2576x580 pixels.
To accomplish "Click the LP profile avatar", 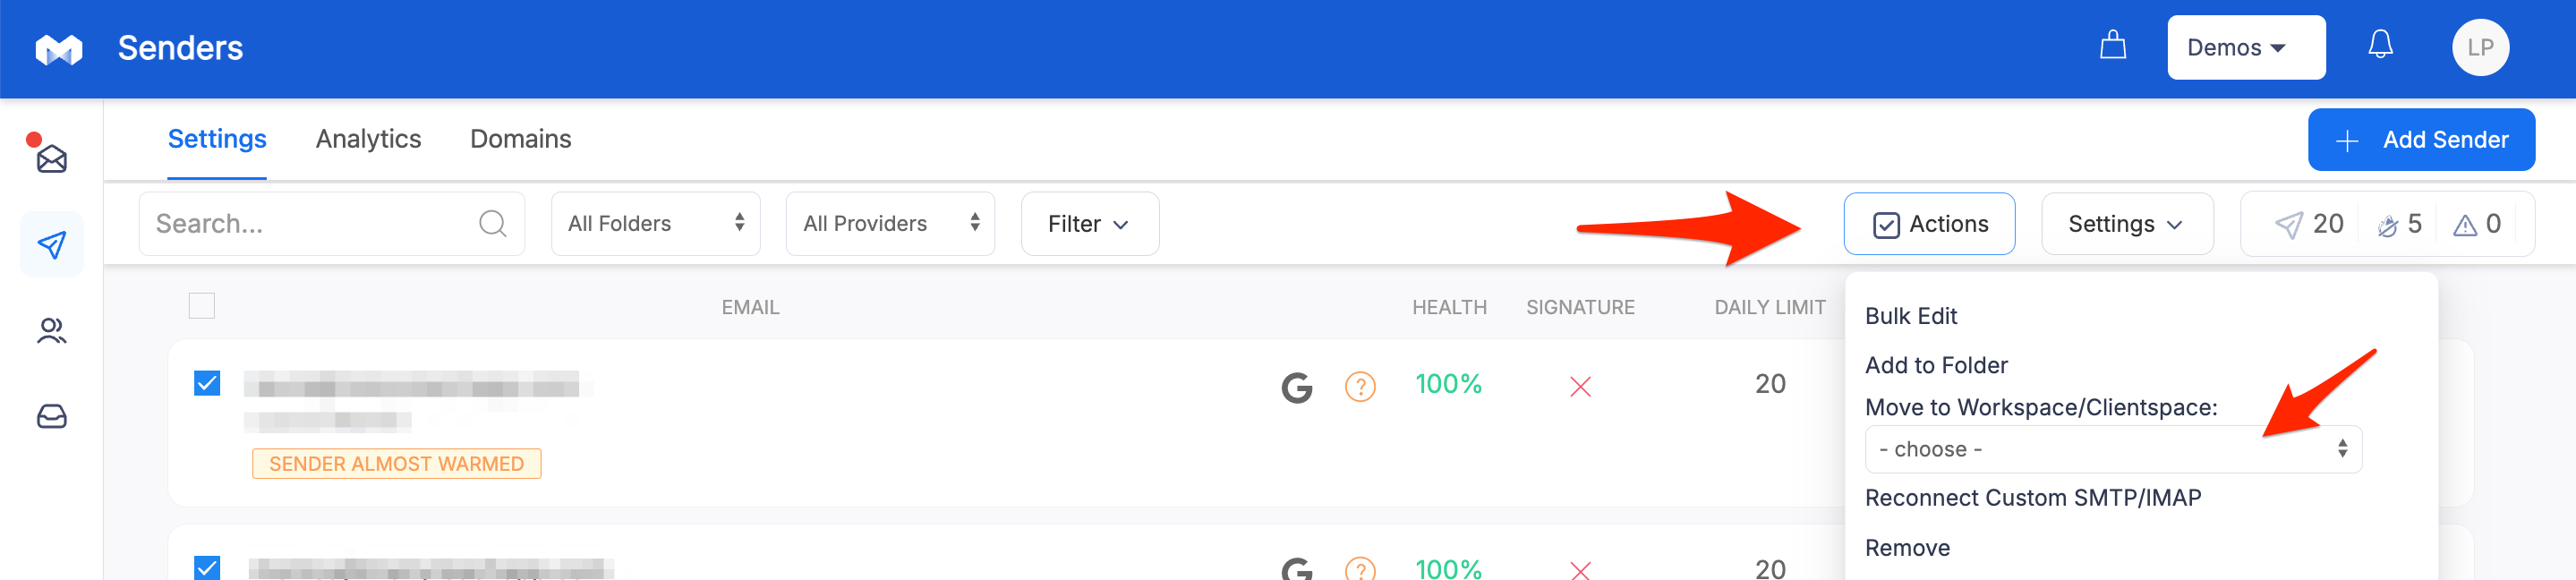I will tap(2479, 47).
